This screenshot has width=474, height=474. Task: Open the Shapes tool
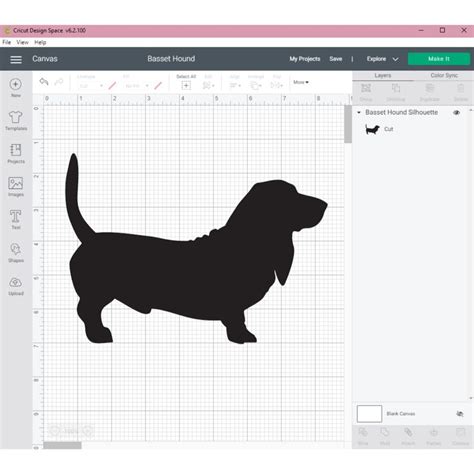[16, 252]
